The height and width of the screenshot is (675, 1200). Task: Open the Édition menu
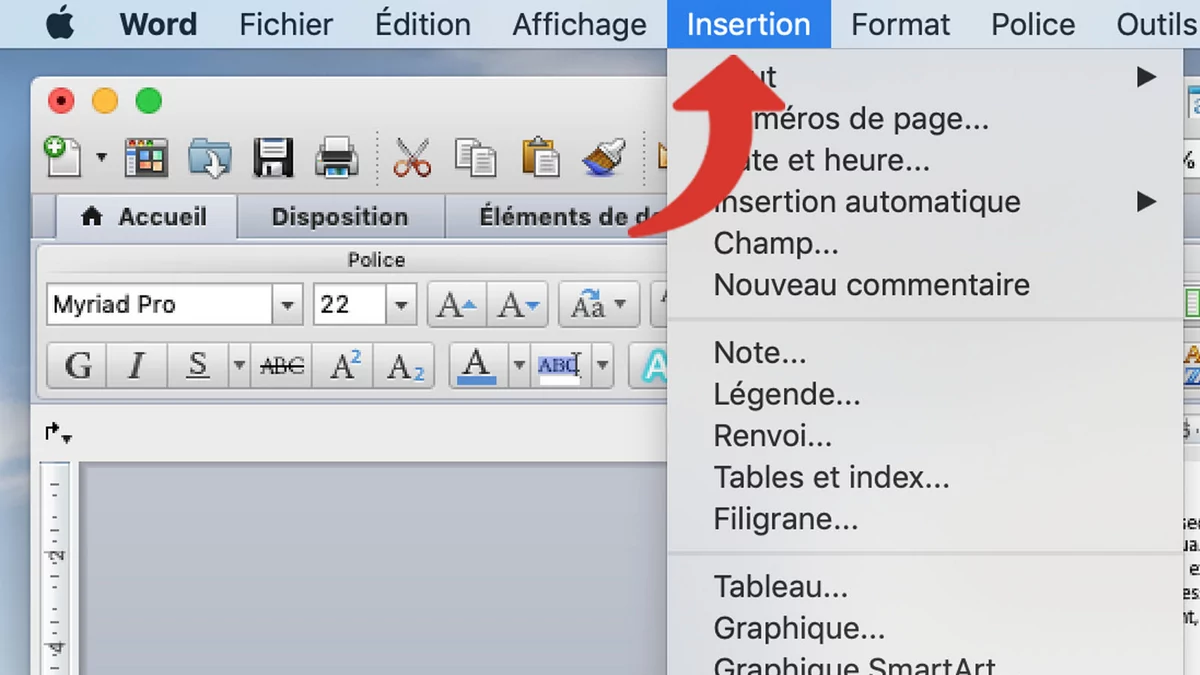pos(423,24)
